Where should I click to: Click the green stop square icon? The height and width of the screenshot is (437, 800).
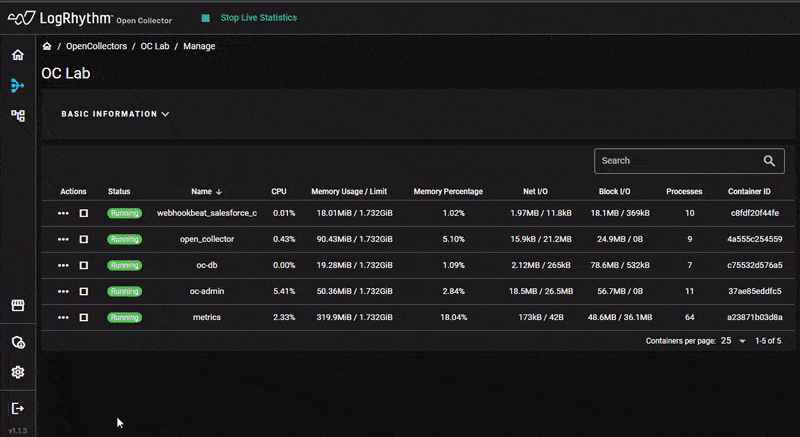point(206,18)
